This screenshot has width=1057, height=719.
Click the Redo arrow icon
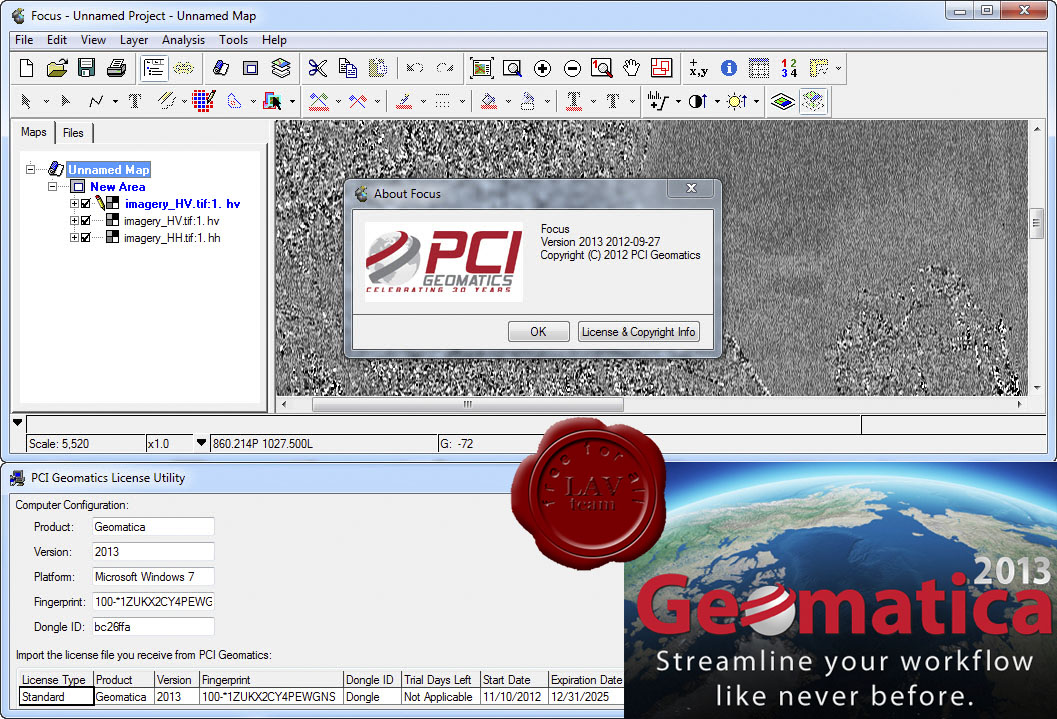pyautogui.click(x=445, y=68)
